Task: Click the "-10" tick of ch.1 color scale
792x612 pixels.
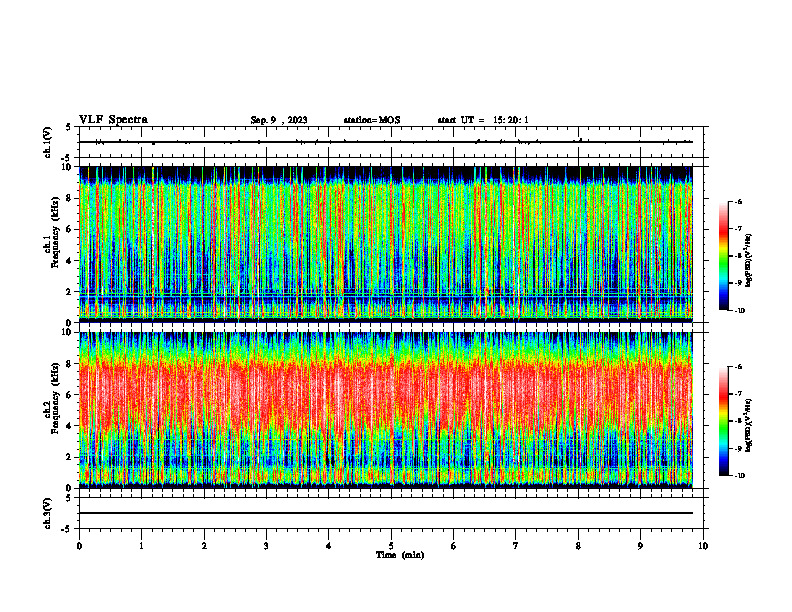Action: click(x=740, y=311)
